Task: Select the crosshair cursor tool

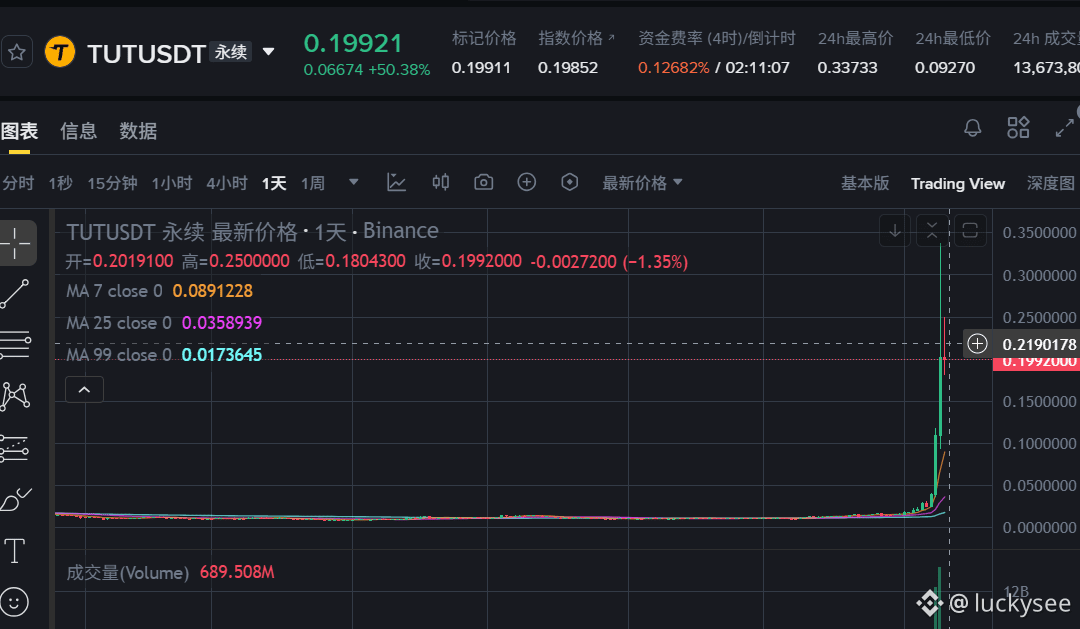Action: [14, 243]
